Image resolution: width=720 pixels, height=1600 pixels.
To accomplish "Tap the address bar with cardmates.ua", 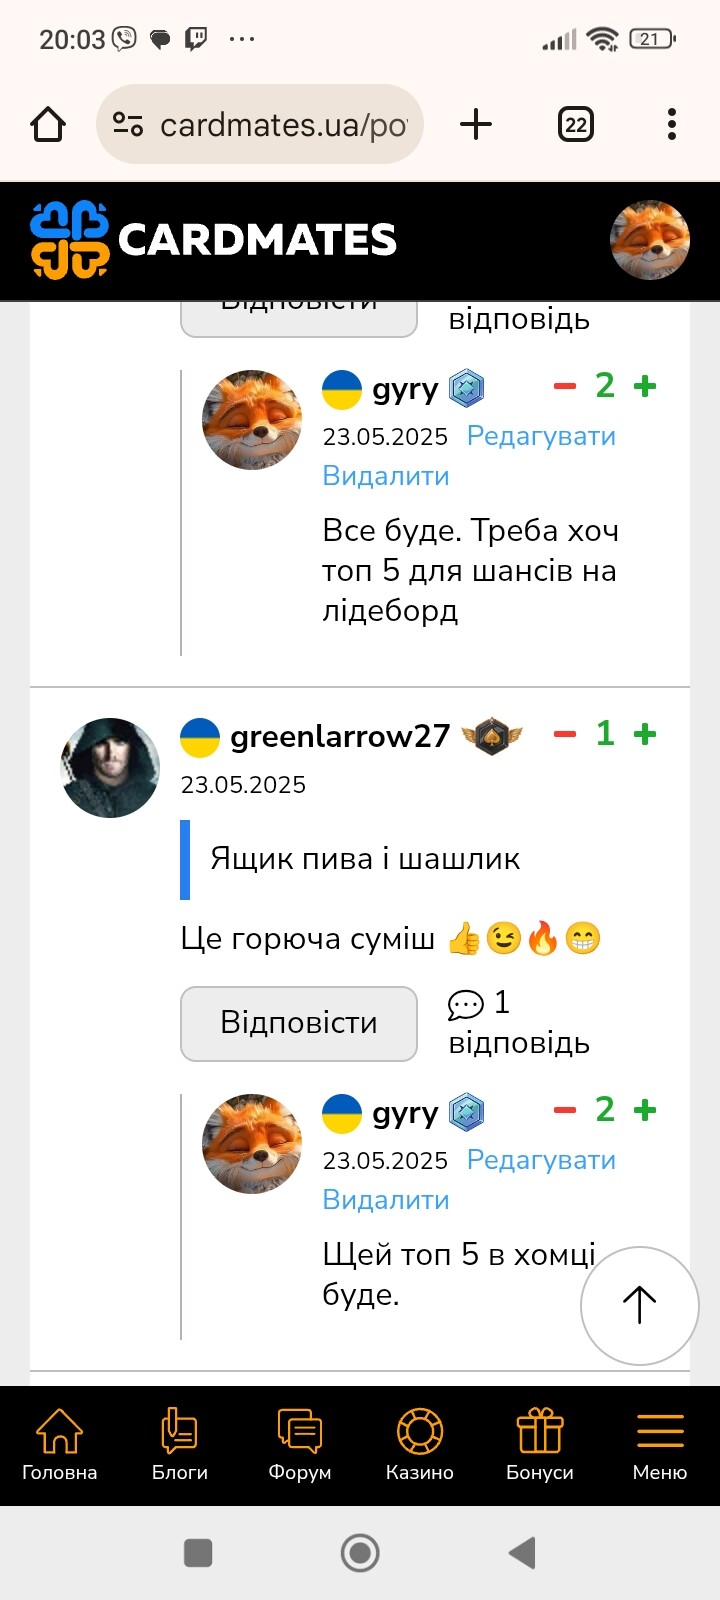I will click(x=260, y=125).
